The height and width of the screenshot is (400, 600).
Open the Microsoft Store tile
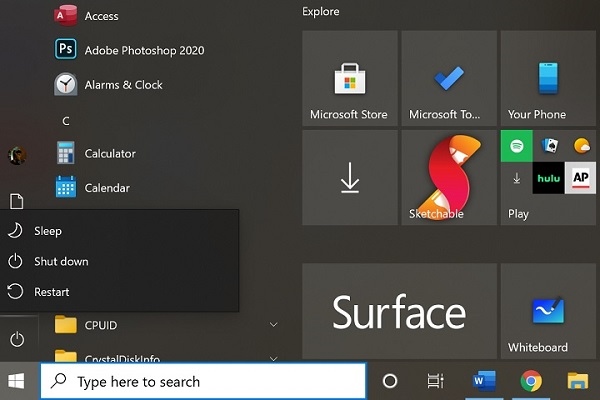349,78
